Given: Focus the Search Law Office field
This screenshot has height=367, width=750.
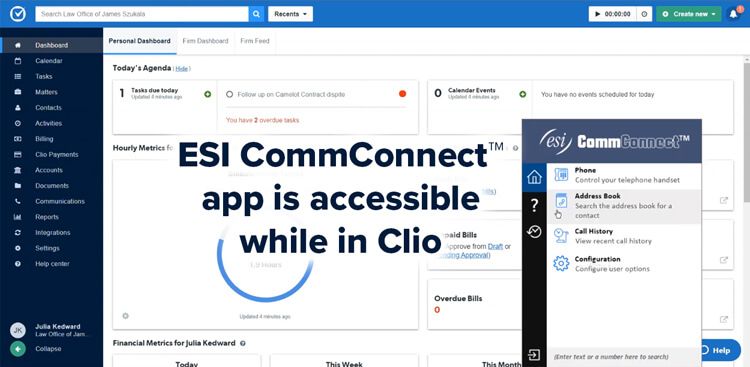Looking at the screenshot, I should pyautogui.click(x=142, y=14).
